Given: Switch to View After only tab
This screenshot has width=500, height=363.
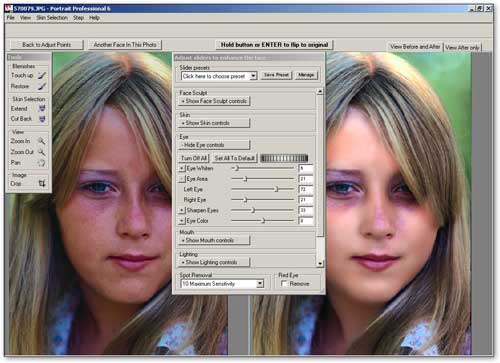Looking at the screenshot, I should click(x=462, y=47).
